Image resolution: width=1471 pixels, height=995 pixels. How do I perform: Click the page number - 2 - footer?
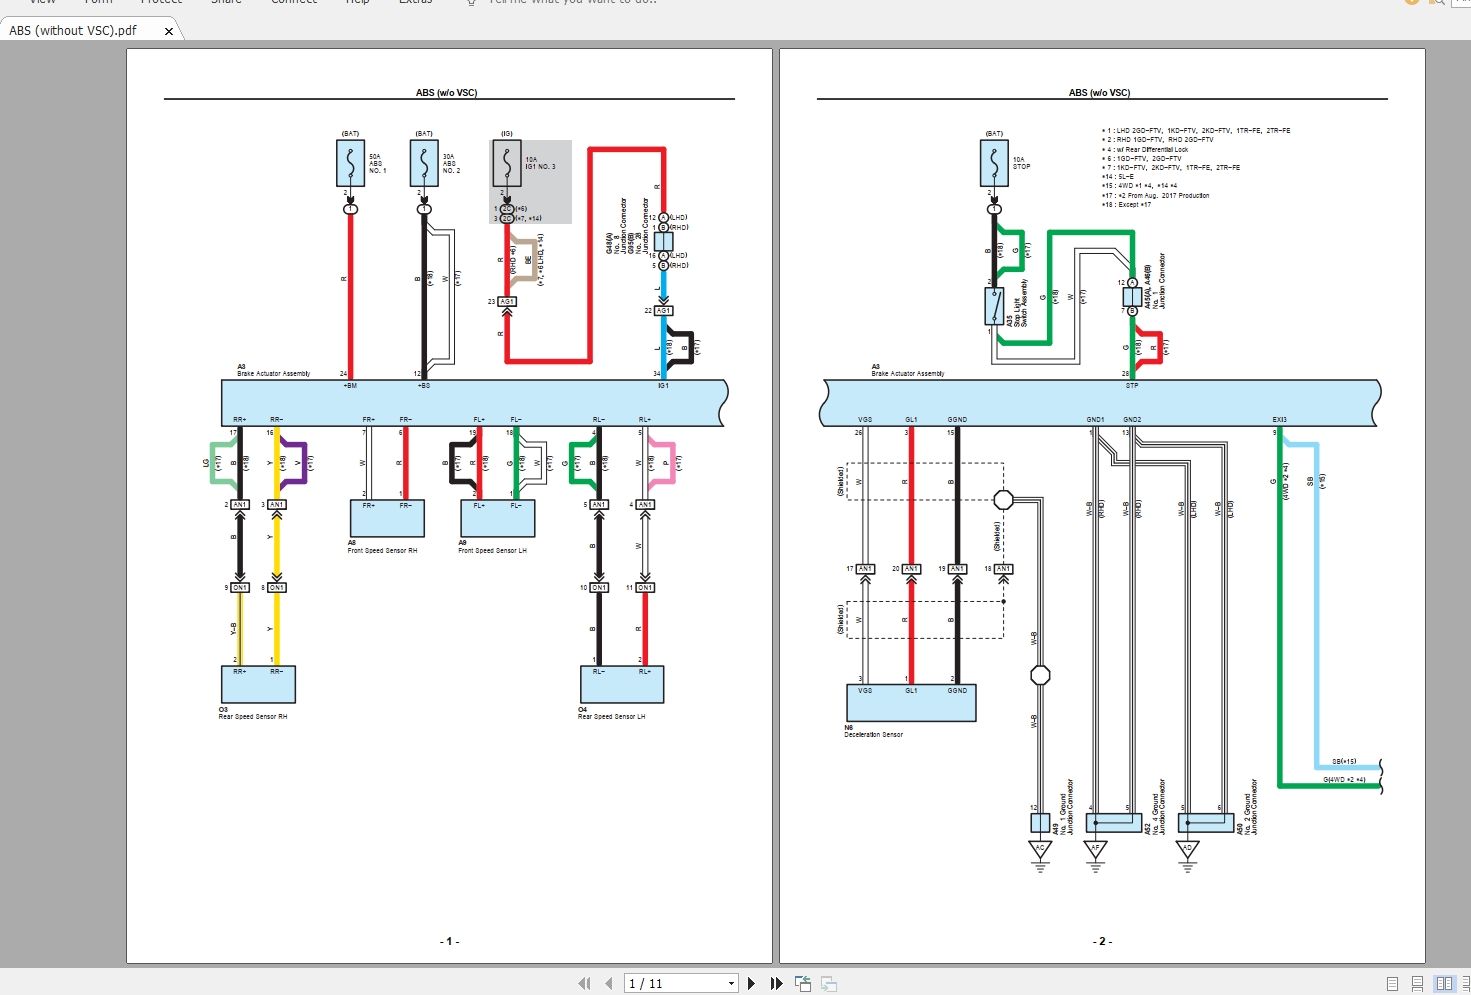(x=1102, y=941)
